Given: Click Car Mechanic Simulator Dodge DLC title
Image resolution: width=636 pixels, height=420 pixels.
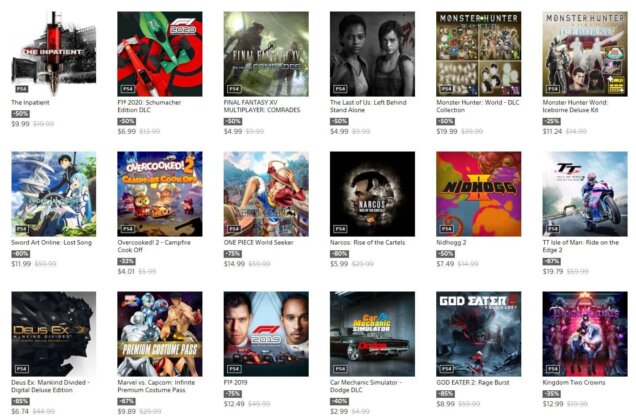Looking at the screenshot, I should pyautogui.click(x=365, y=386).
